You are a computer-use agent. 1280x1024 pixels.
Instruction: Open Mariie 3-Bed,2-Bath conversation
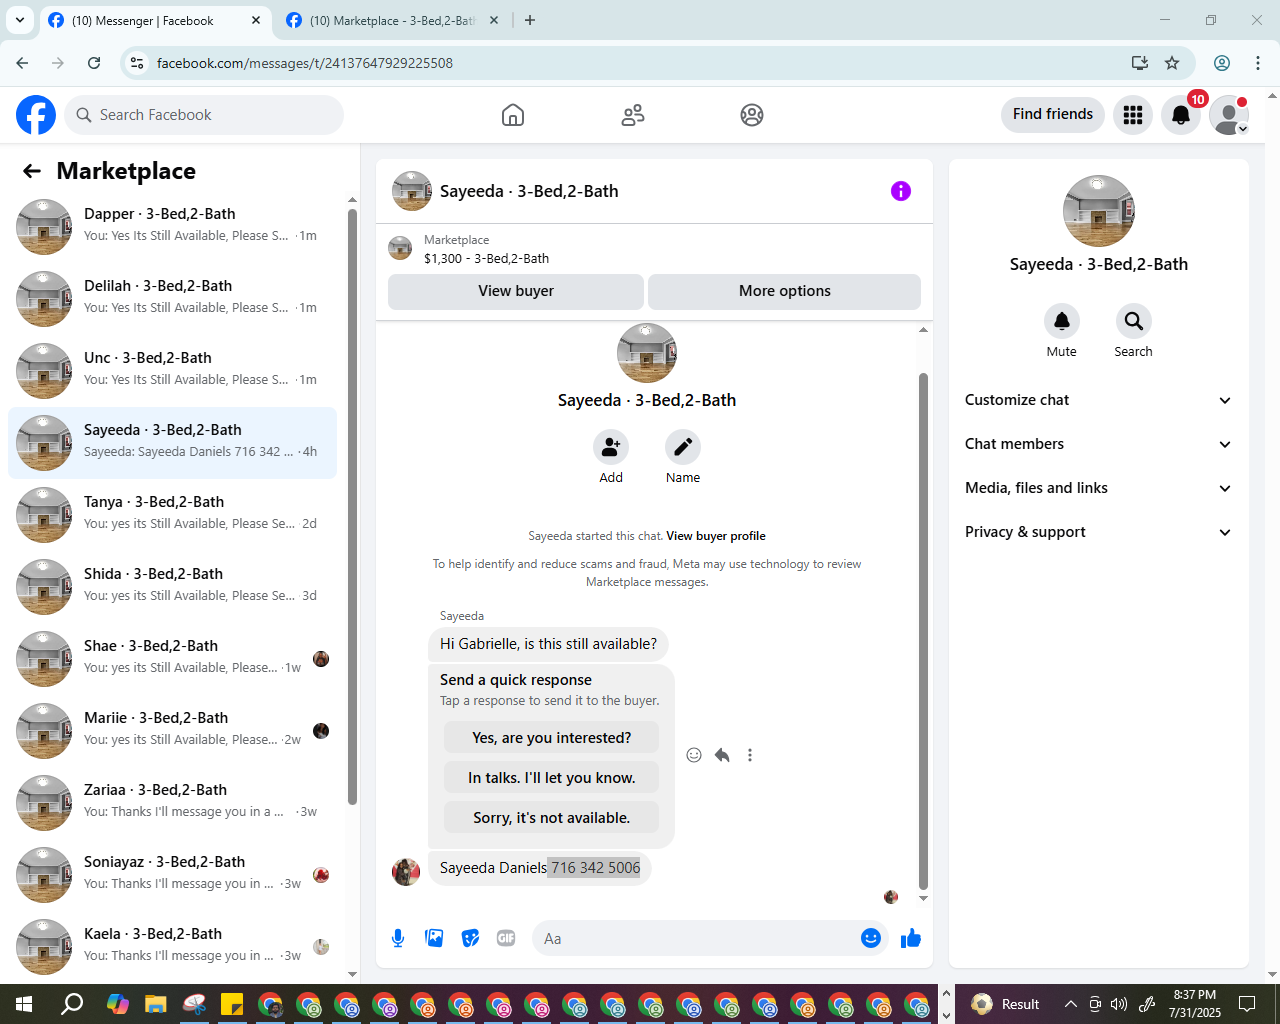tap(172, 731)
